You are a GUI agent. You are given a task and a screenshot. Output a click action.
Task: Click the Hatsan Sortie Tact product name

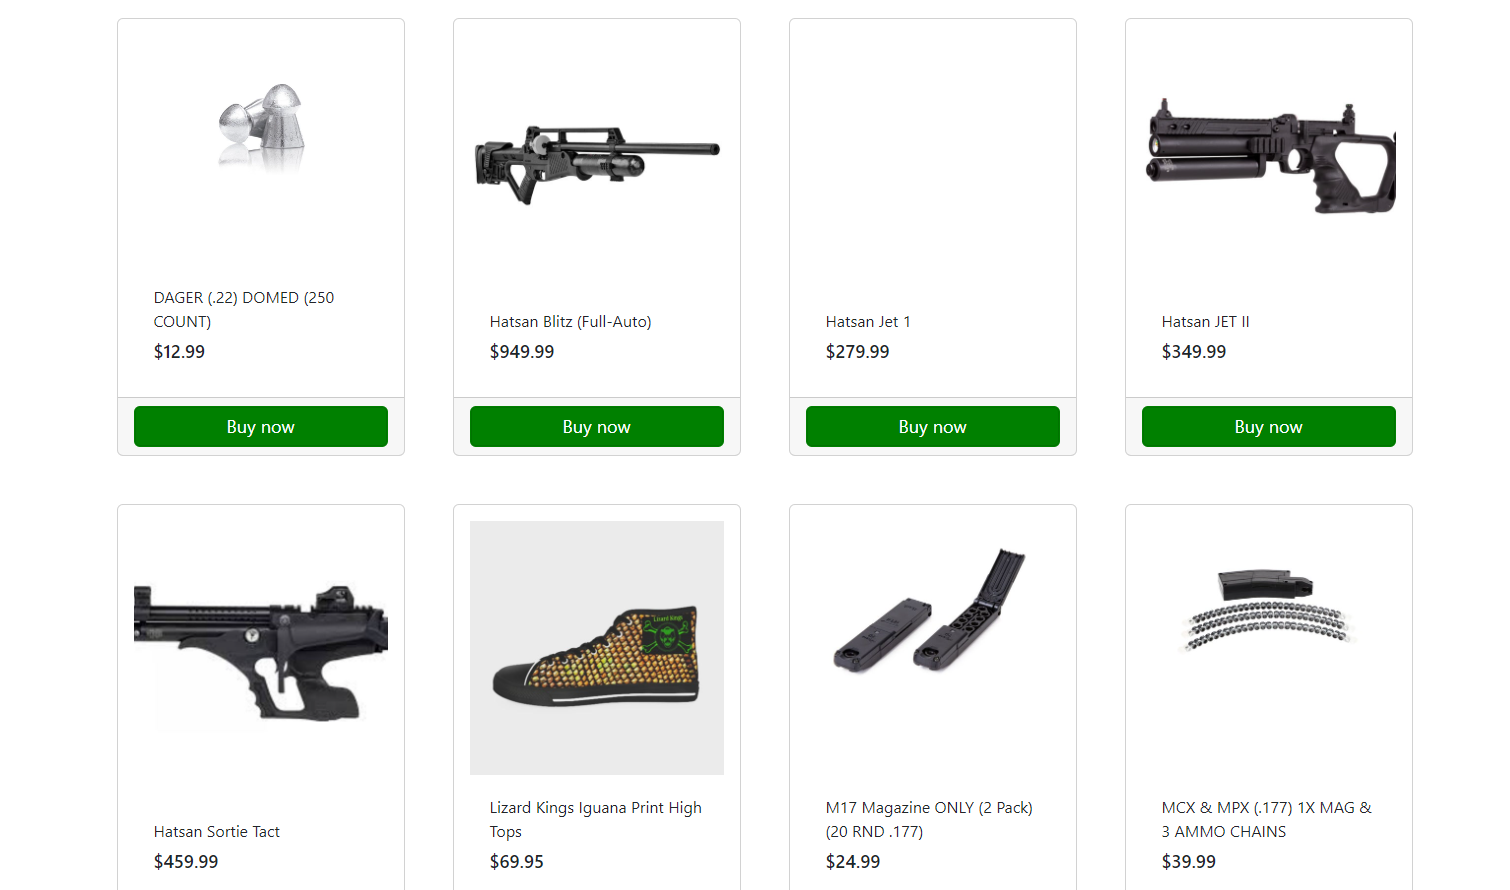217,832
